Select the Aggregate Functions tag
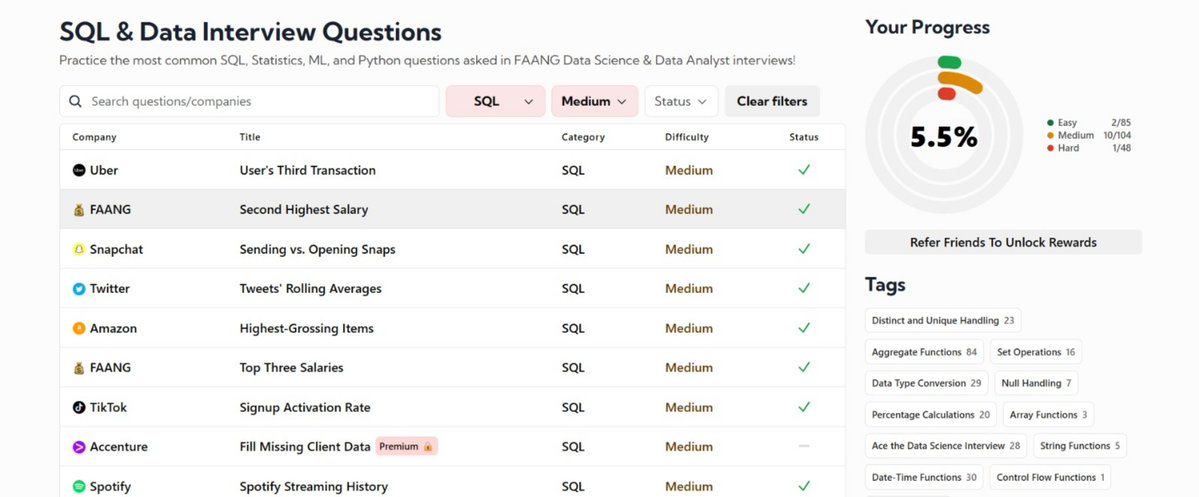1199x497 pixels. click(x=924, y=352)
